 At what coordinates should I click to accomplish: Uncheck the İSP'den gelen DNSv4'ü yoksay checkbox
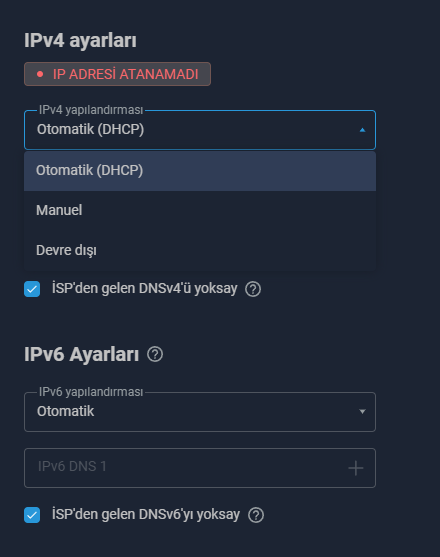pyautogui.click(x=32, y=289)
